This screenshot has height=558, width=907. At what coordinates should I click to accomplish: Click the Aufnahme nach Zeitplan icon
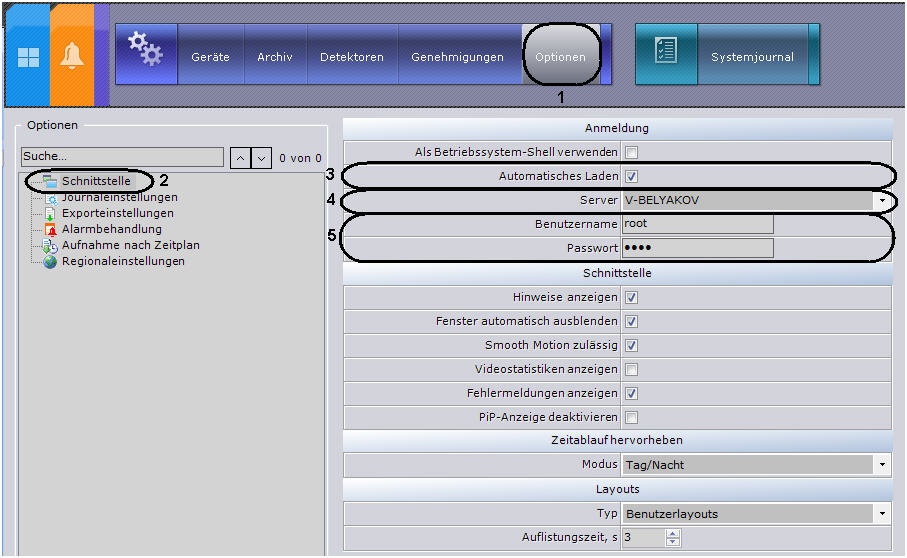tap(51, 246)
